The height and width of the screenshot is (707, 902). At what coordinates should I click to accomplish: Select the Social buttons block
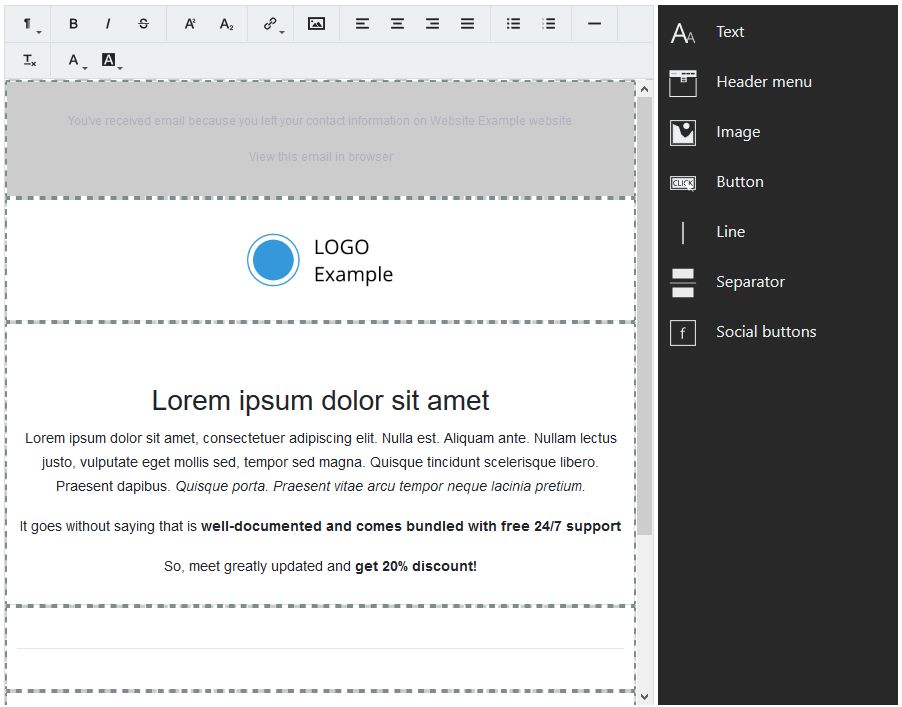pos(765,332)
